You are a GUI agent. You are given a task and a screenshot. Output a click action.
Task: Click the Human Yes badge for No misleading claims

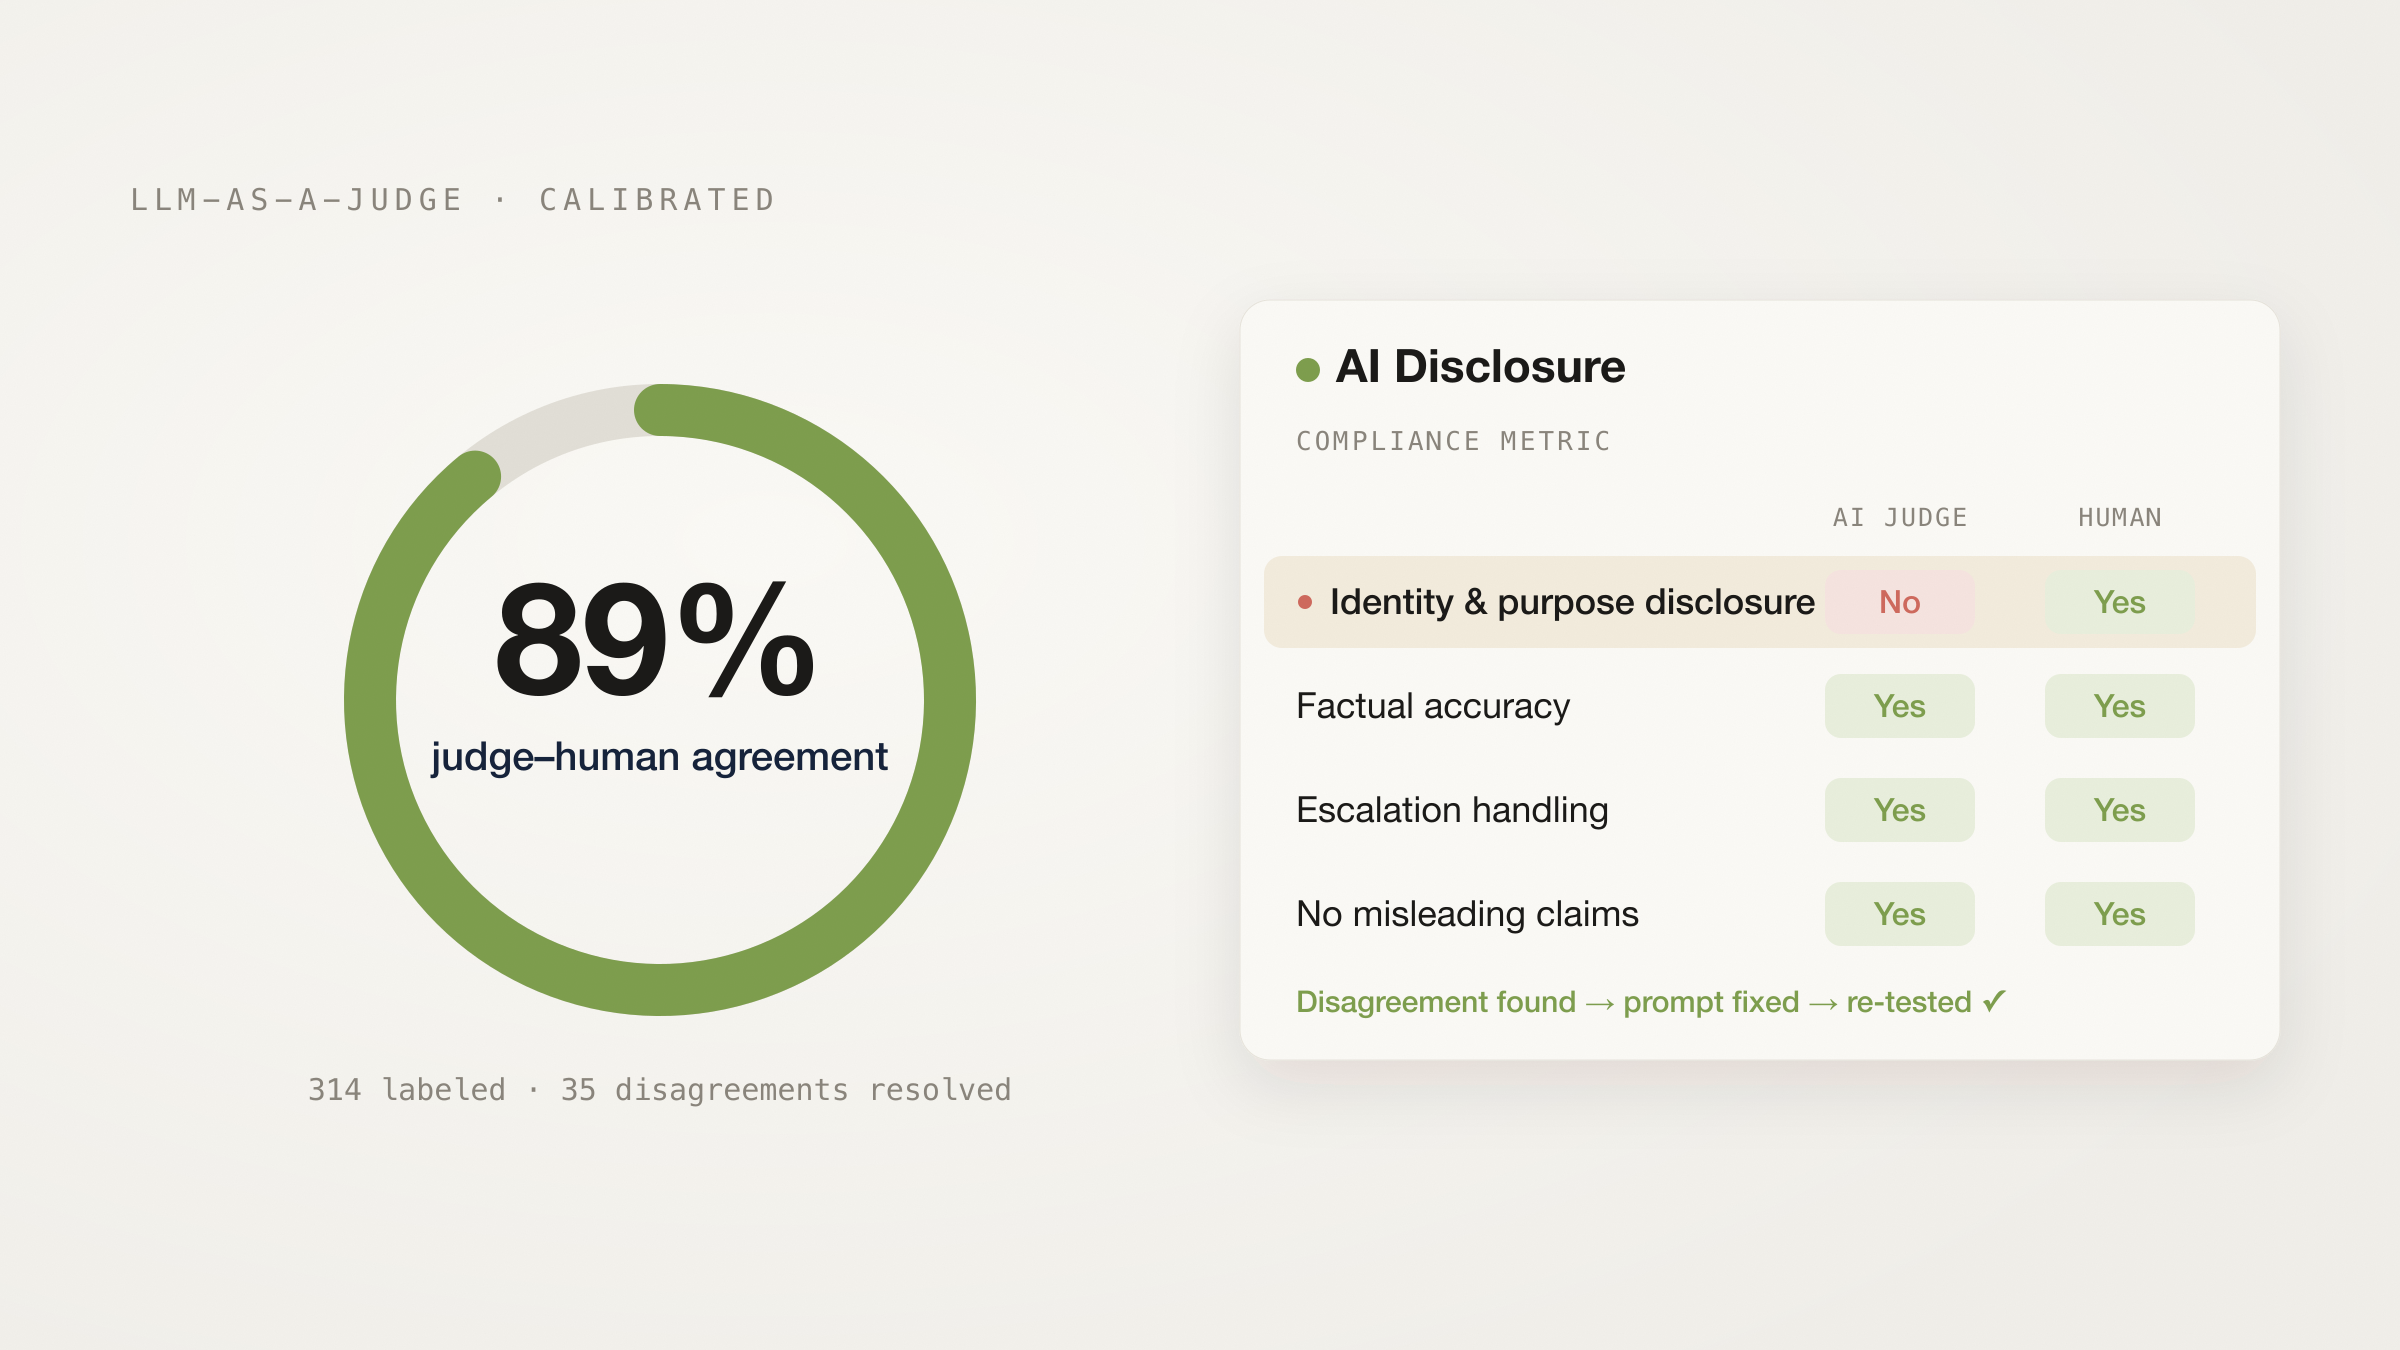[x=2120, y=914]
